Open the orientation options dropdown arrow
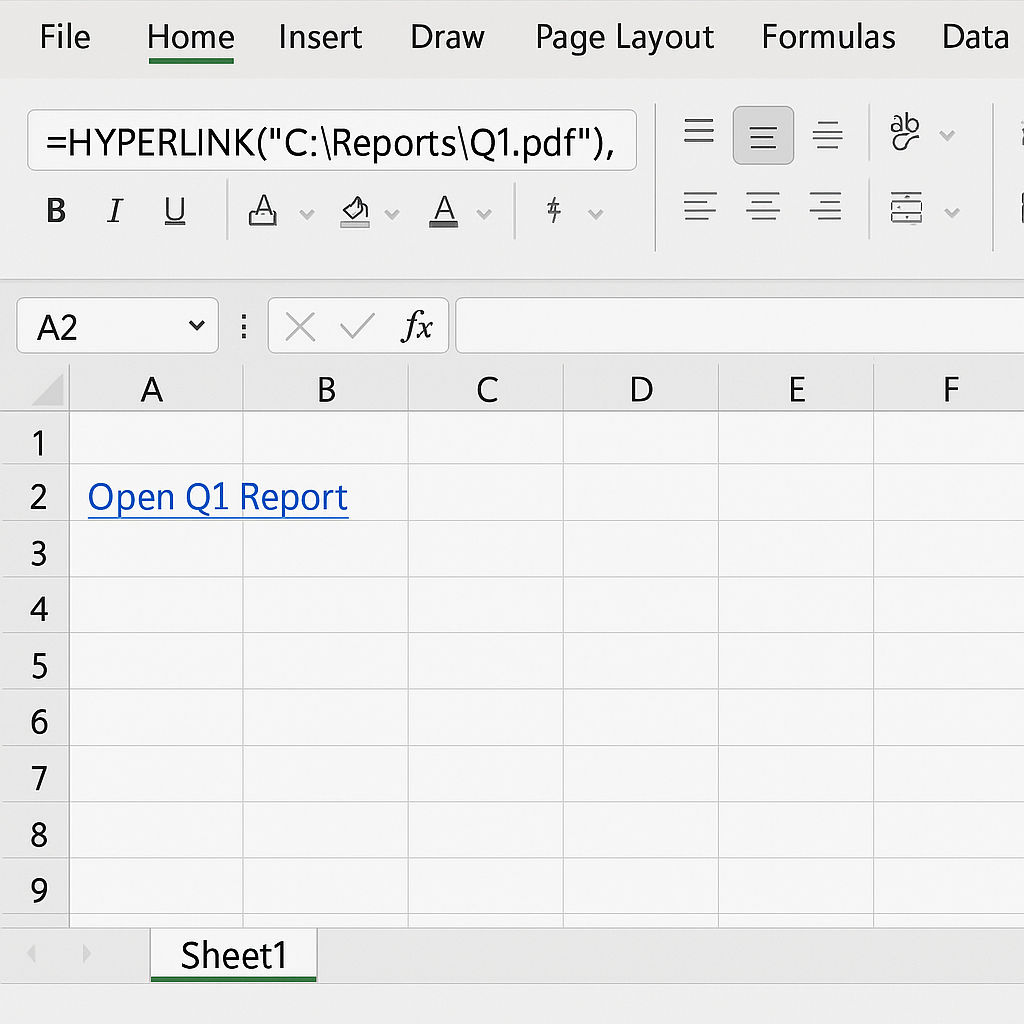Image resolution: width=1024 pixels, height=1024 pixels. point(946,135)
